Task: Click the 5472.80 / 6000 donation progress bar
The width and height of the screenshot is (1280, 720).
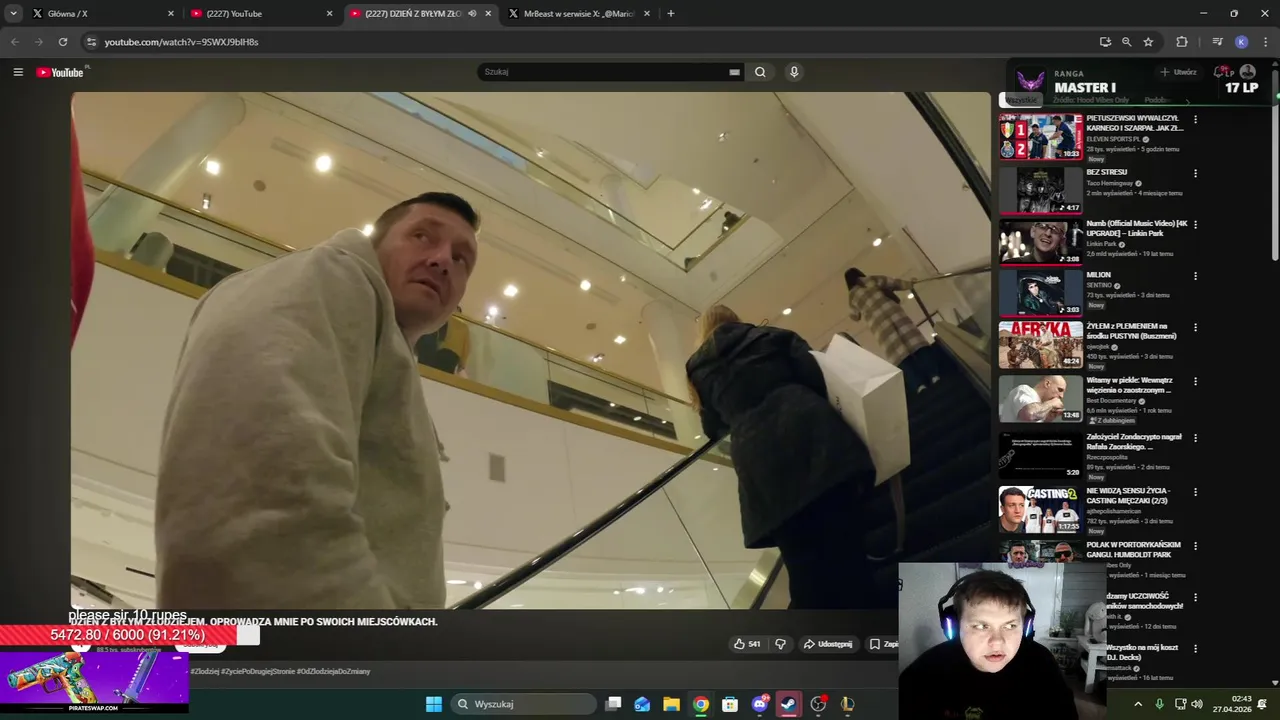Action: tap(130, 635)
